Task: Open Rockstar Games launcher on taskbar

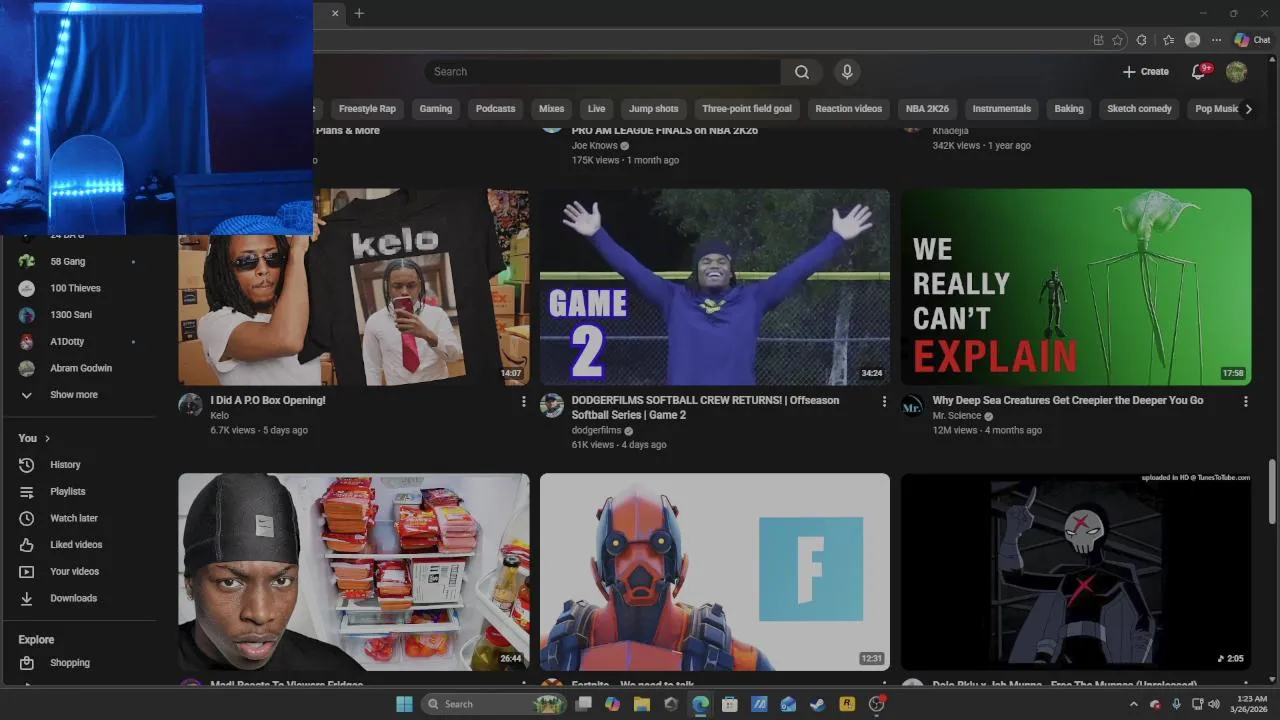Action: click(x=847, y=704)
